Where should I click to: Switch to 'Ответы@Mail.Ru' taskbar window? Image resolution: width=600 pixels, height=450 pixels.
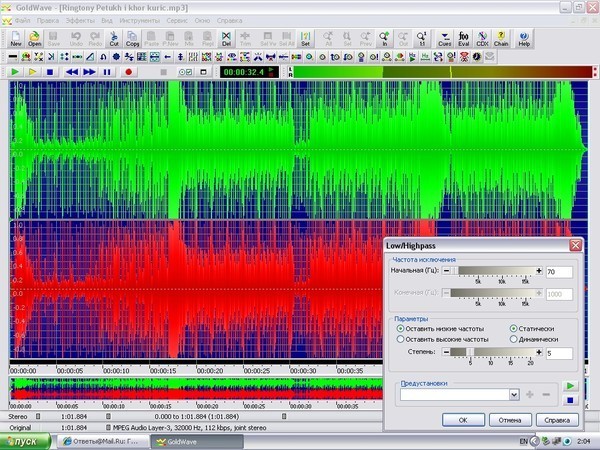coord(103,442)
